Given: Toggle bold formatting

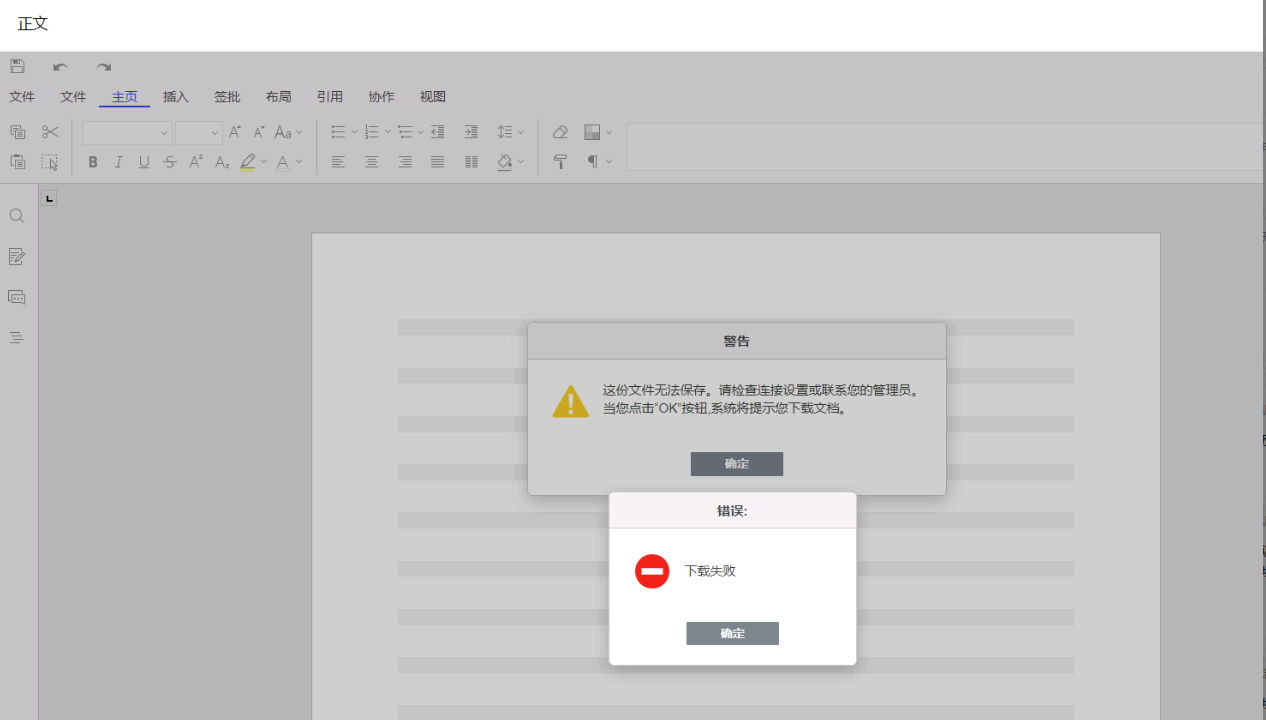Looking at the screenshot, I should point(93,162).
